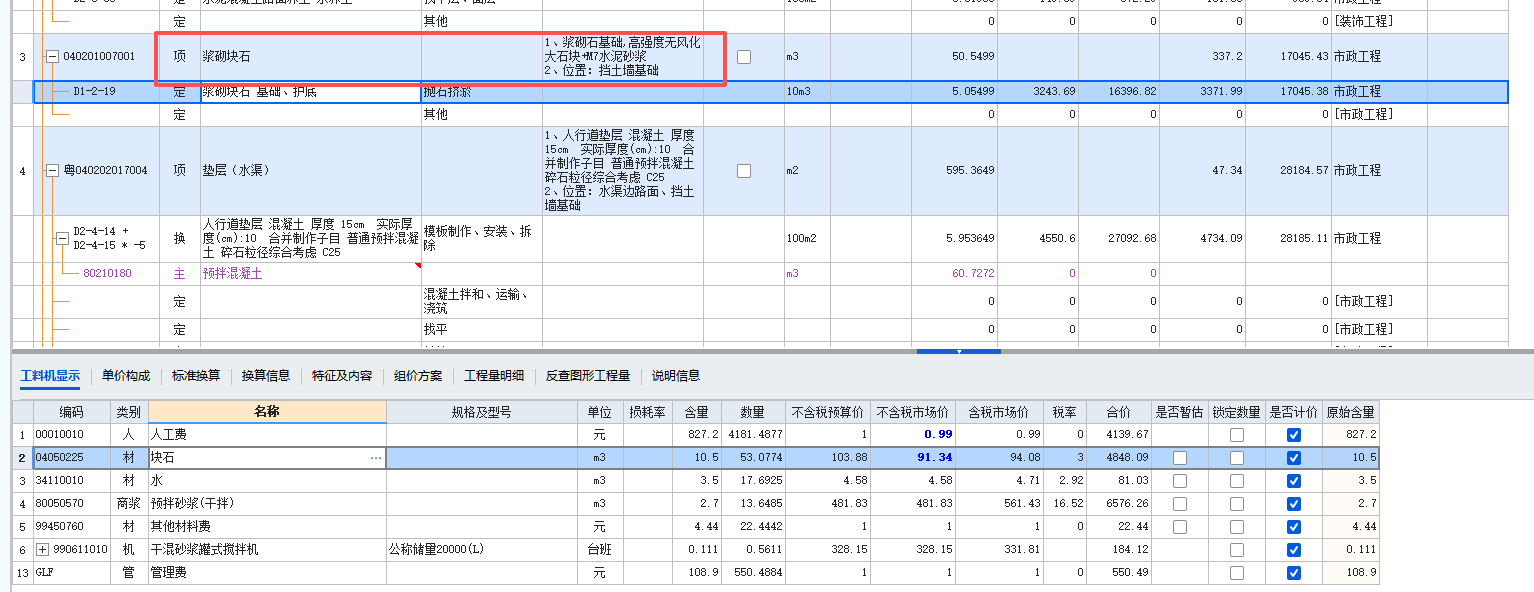The image size is (1534, 592).
Task: Click value 27092.68 in the D2-4-14 row
Action: (x=1132, y=239)
